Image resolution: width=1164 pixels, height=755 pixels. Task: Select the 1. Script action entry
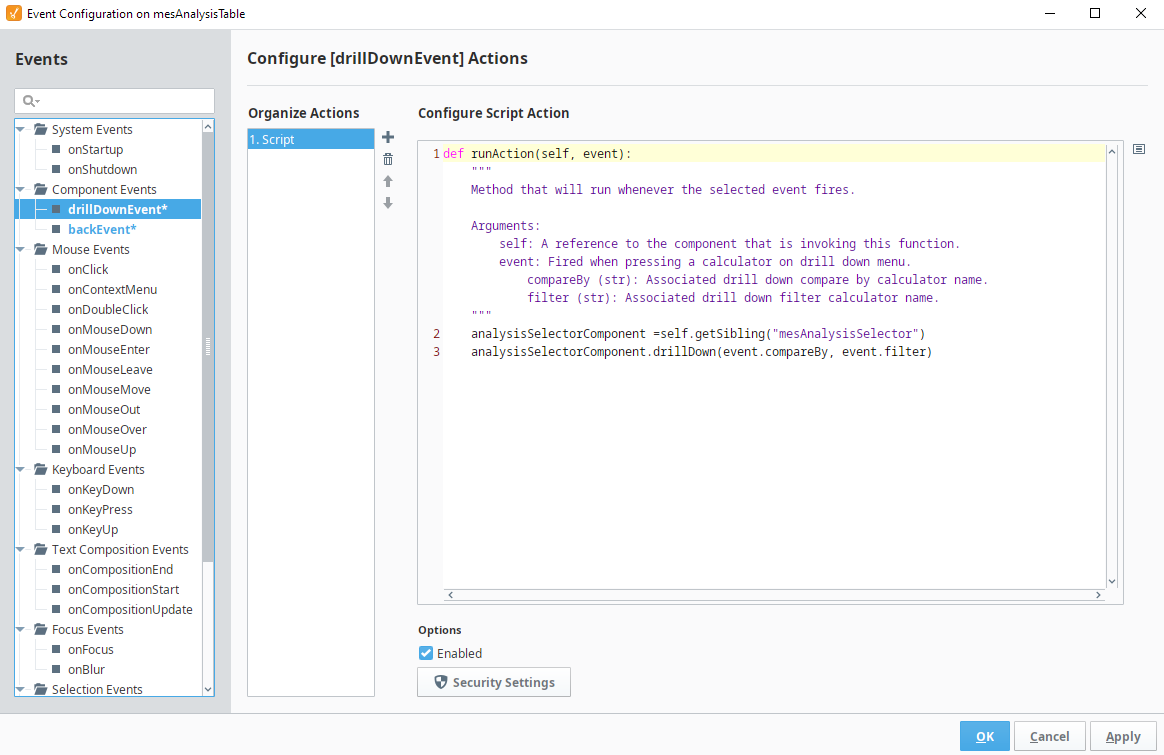coord(310,139)
